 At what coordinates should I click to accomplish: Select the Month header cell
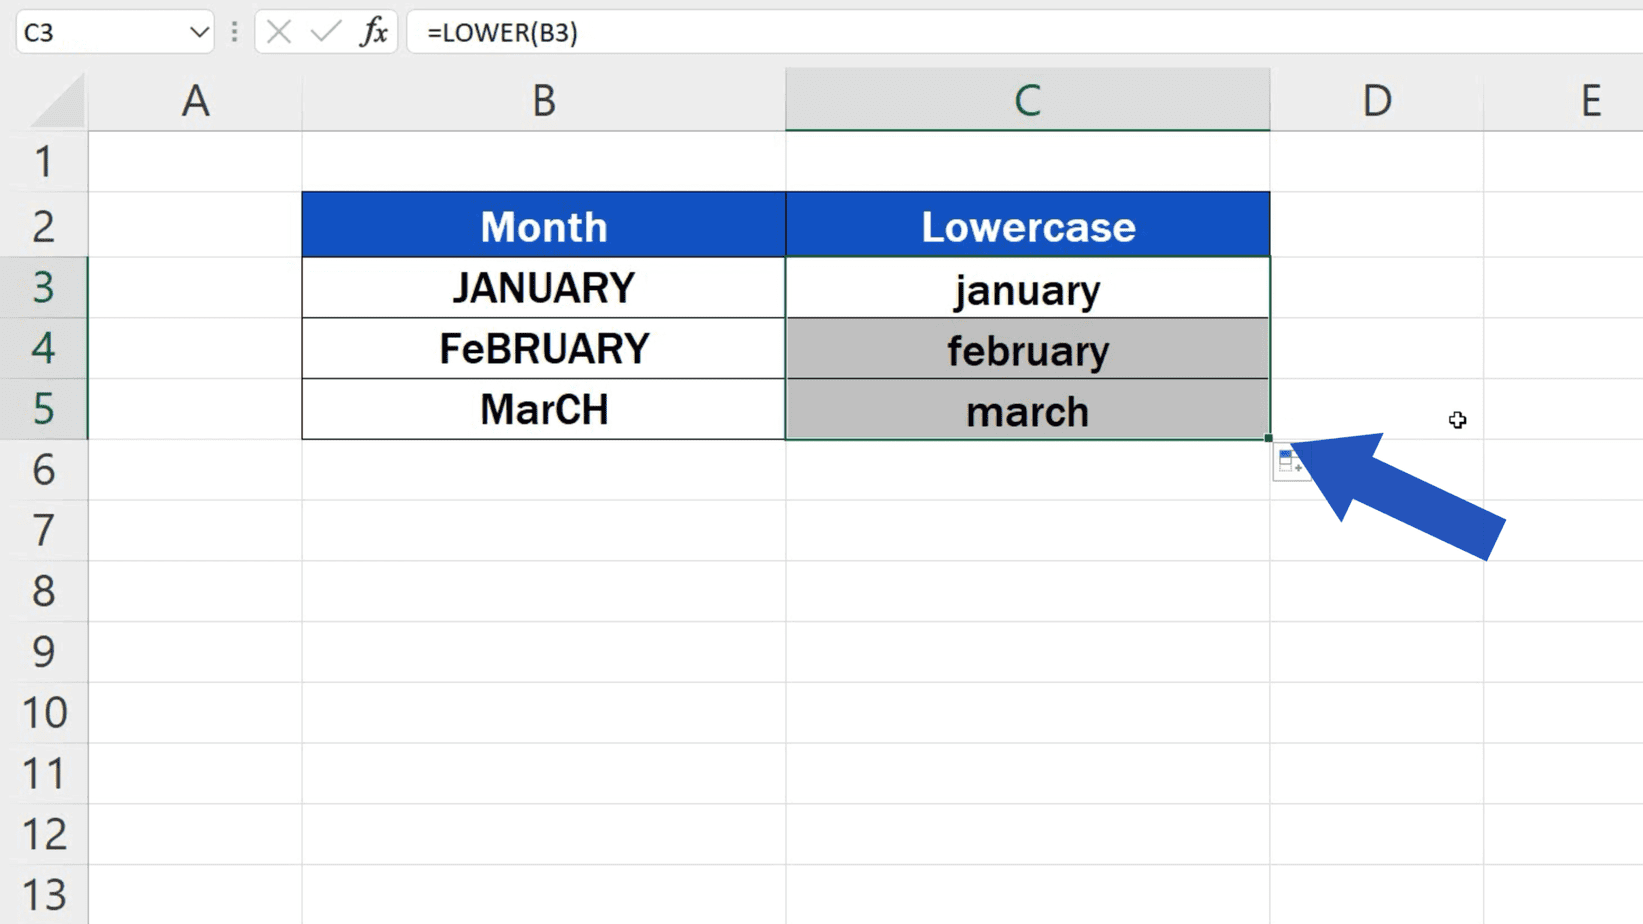click(x=543, y=226)
